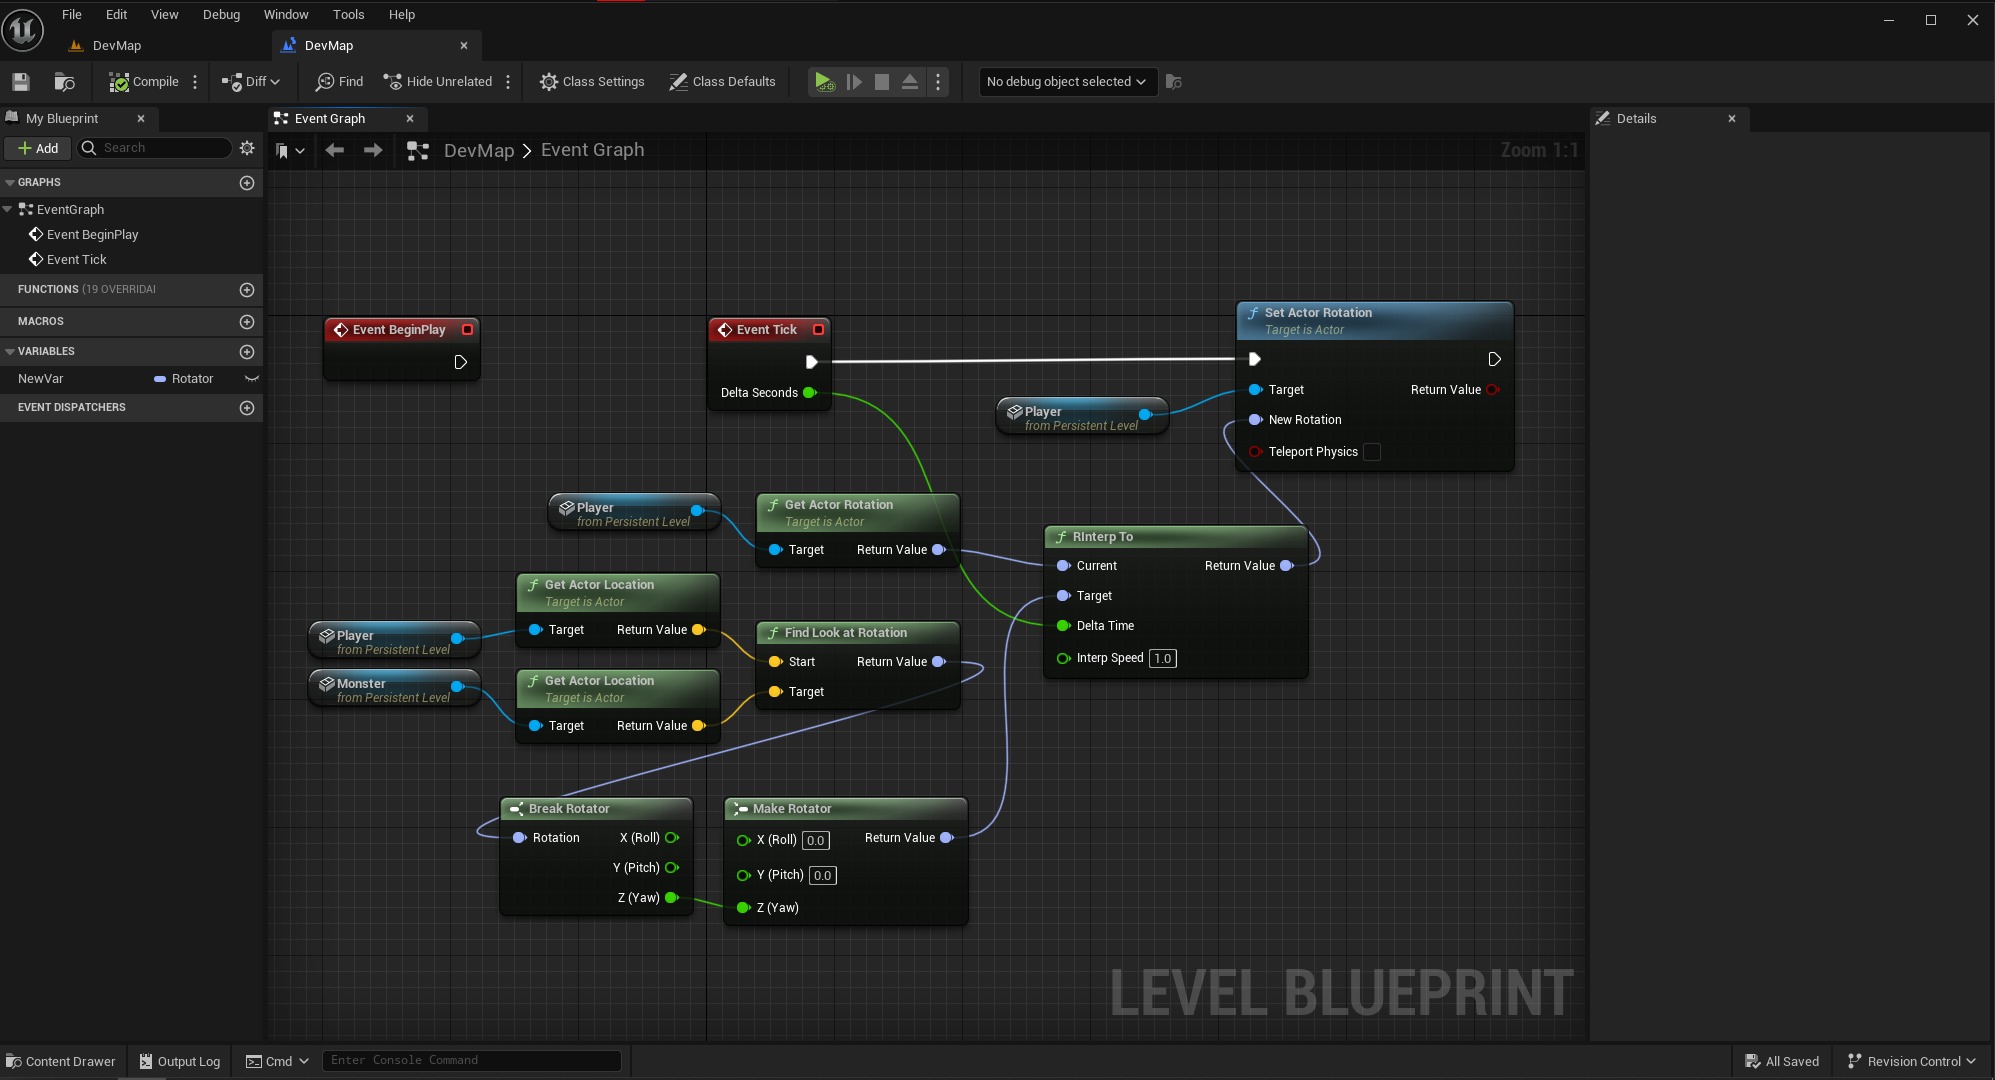Click the Eject icon in toolbar

point(909,82)
